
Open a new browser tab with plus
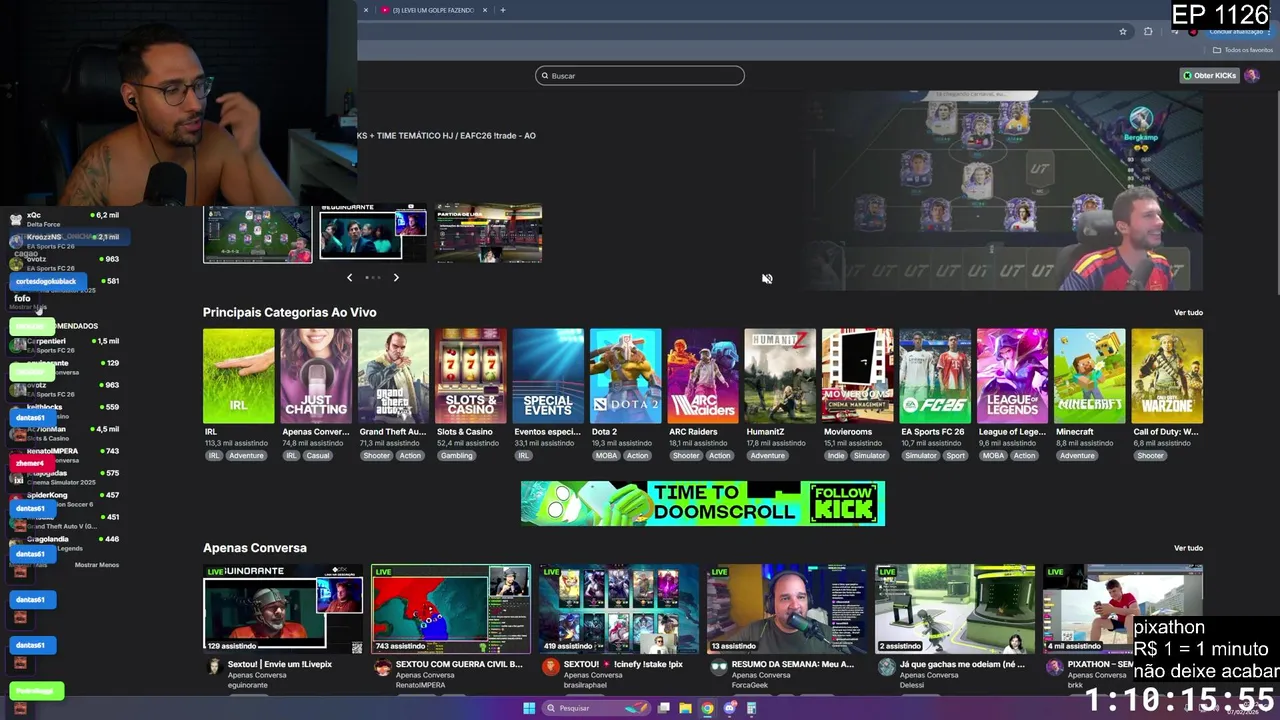[502, 10]
